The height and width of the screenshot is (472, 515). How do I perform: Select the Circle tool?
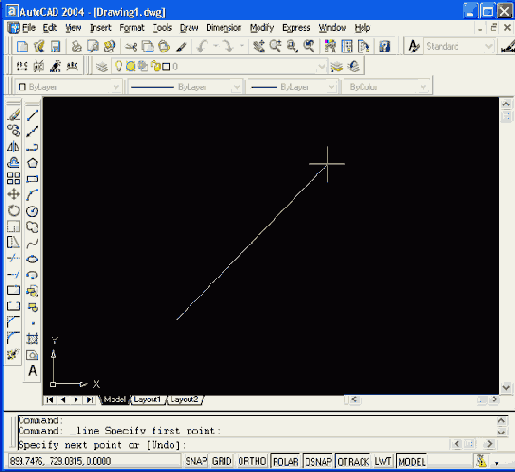pyautogui.click(x=32, y=211)
